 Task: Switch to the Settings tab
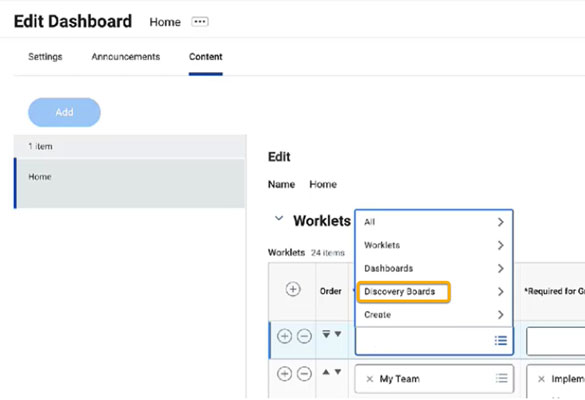45,57
